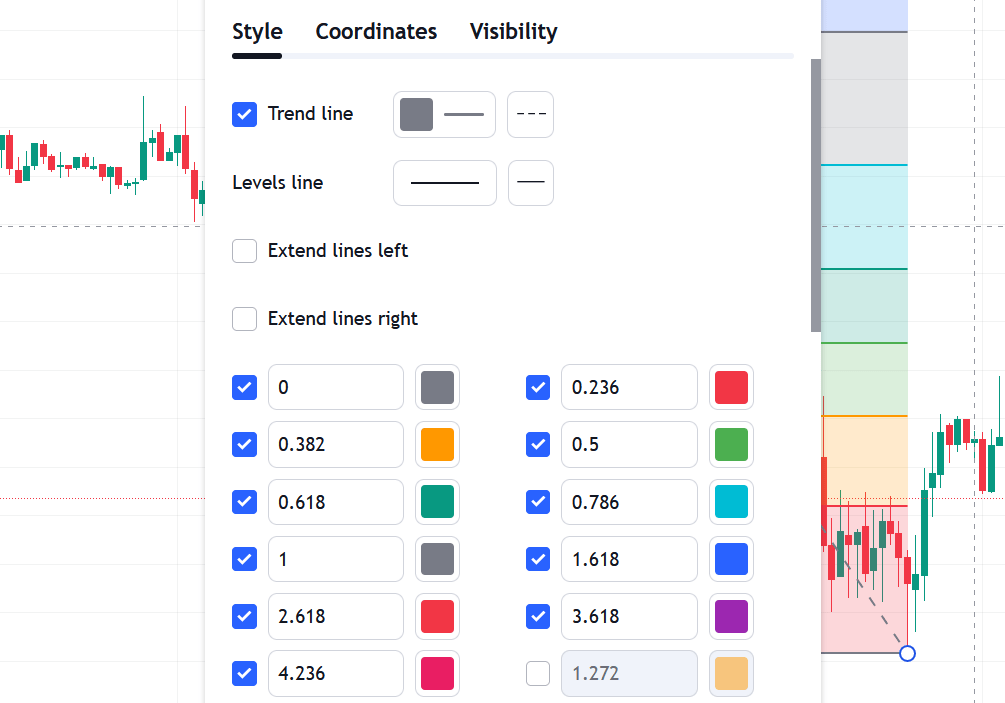This screenshot has width=1005, height=703.
Task: Switch to the Coordinates tab
Action: [x=376, y=31]
